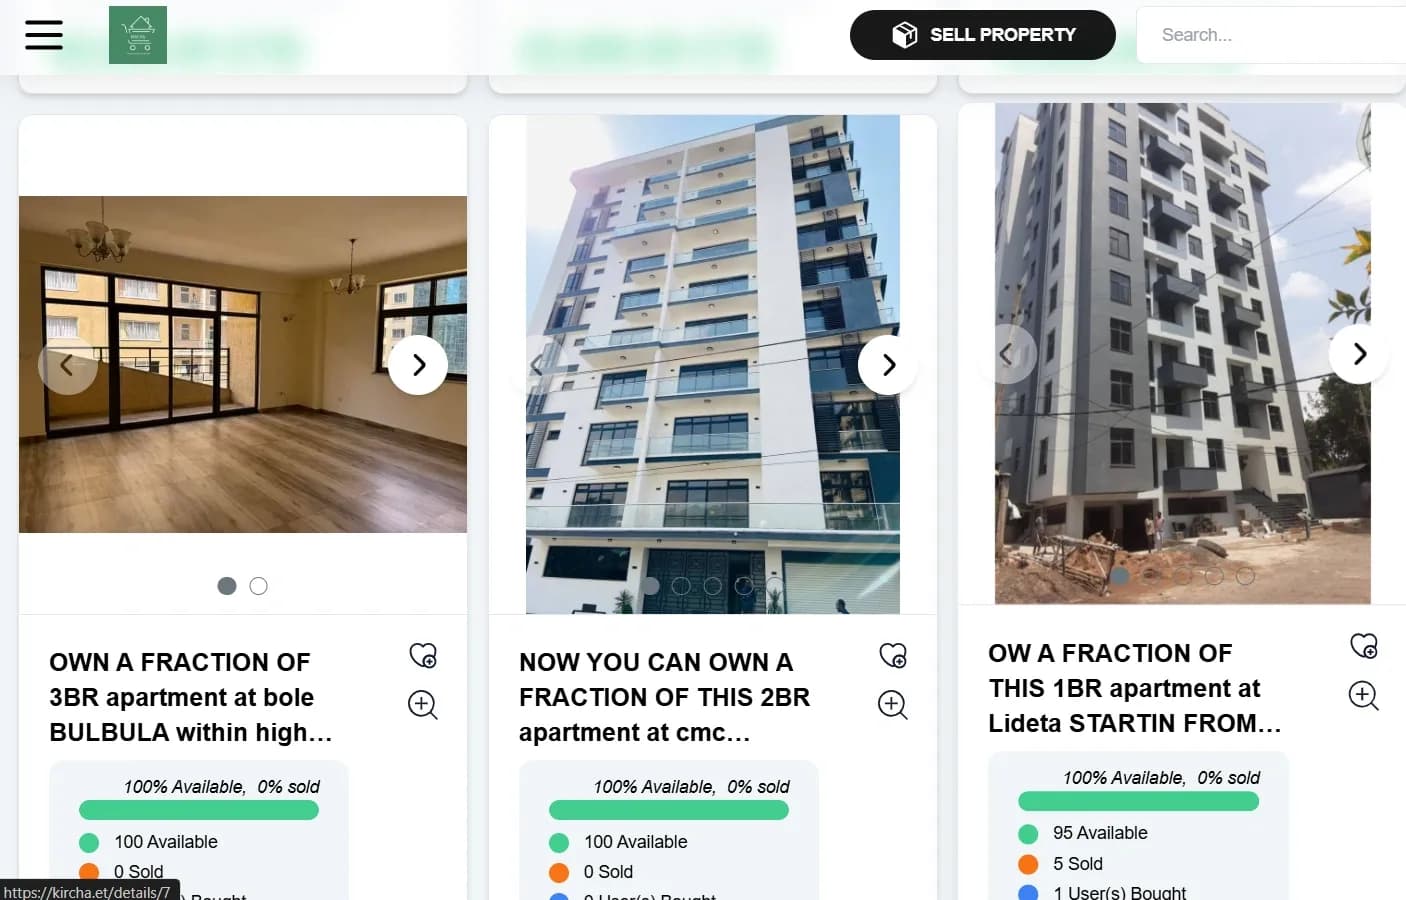Click the SELL PROPERTY button

pyautogui.click(x=983, y=35)
